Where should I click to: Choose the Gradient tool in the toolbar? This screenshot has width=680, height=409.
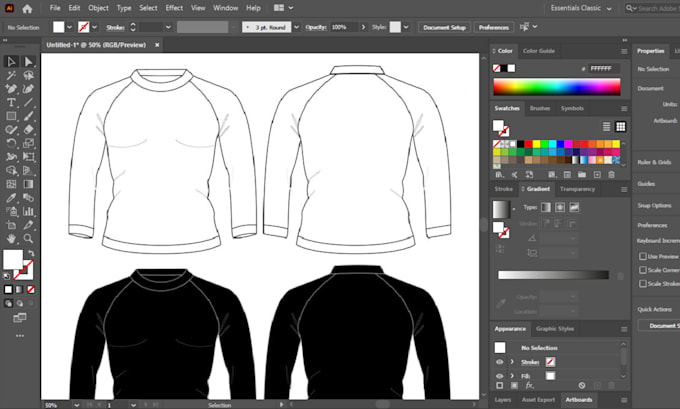(28, 184)
